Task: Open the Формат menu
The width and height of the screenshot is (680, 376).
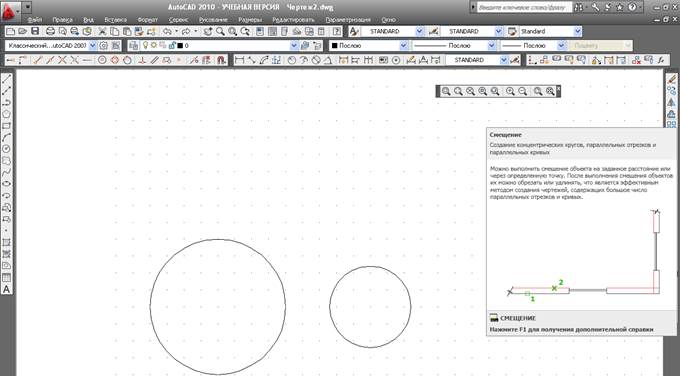Action: (148, 20)
